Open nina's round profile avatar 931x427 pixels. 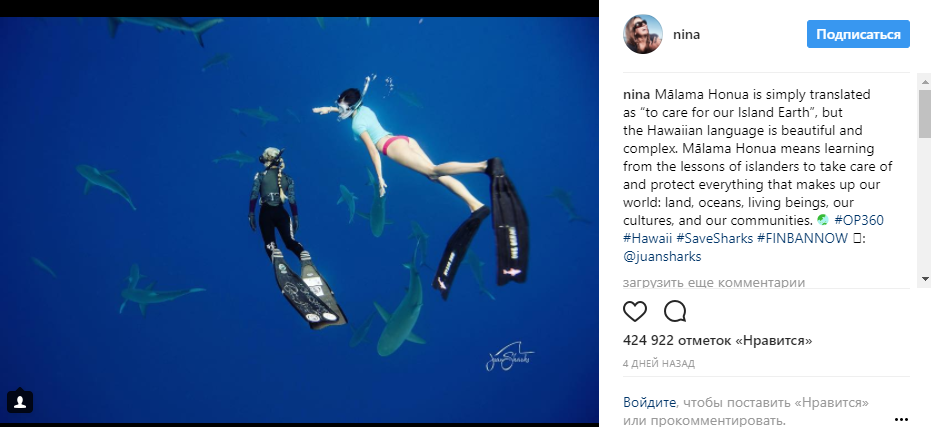pos(642,34)
